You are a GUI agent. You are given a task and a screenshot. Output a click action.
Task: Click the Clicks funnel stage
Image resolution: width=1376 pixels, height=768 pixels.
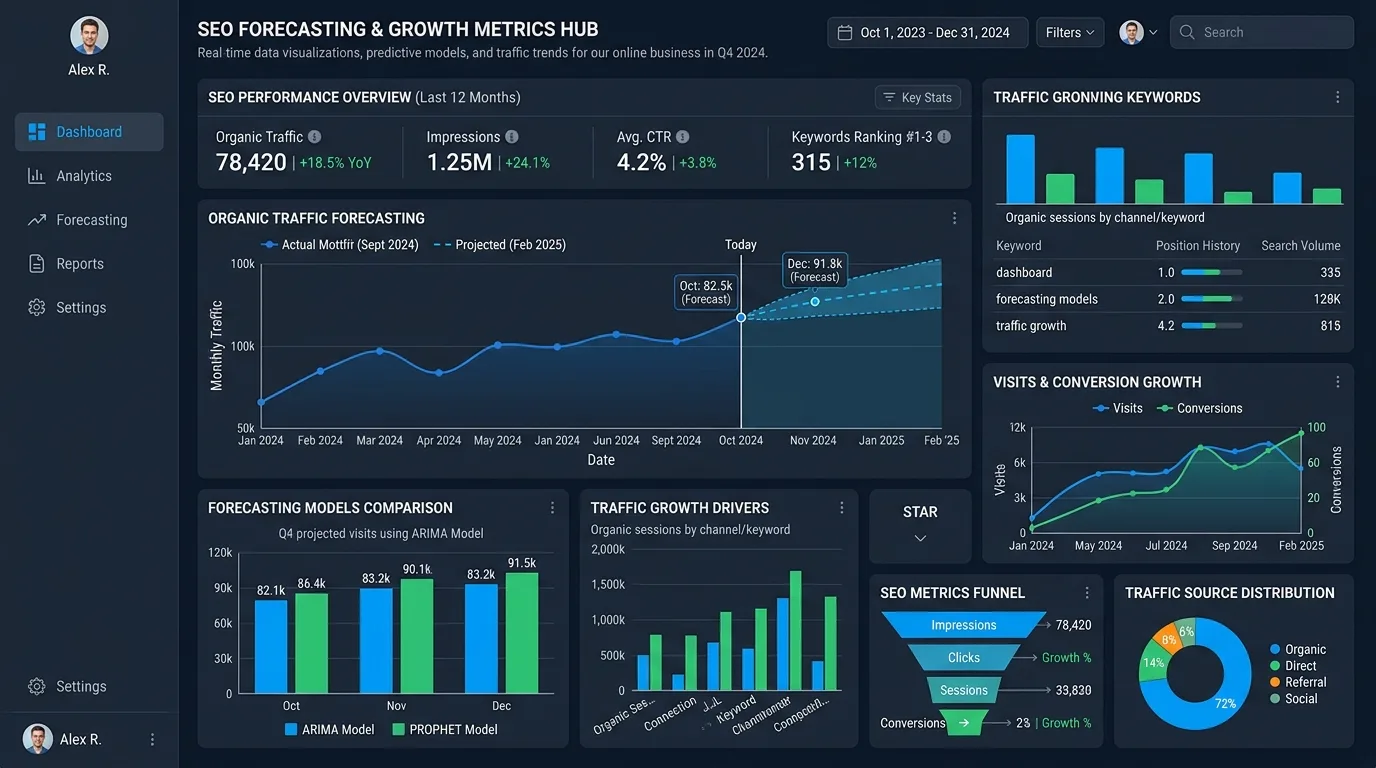(x=964, y=658)
